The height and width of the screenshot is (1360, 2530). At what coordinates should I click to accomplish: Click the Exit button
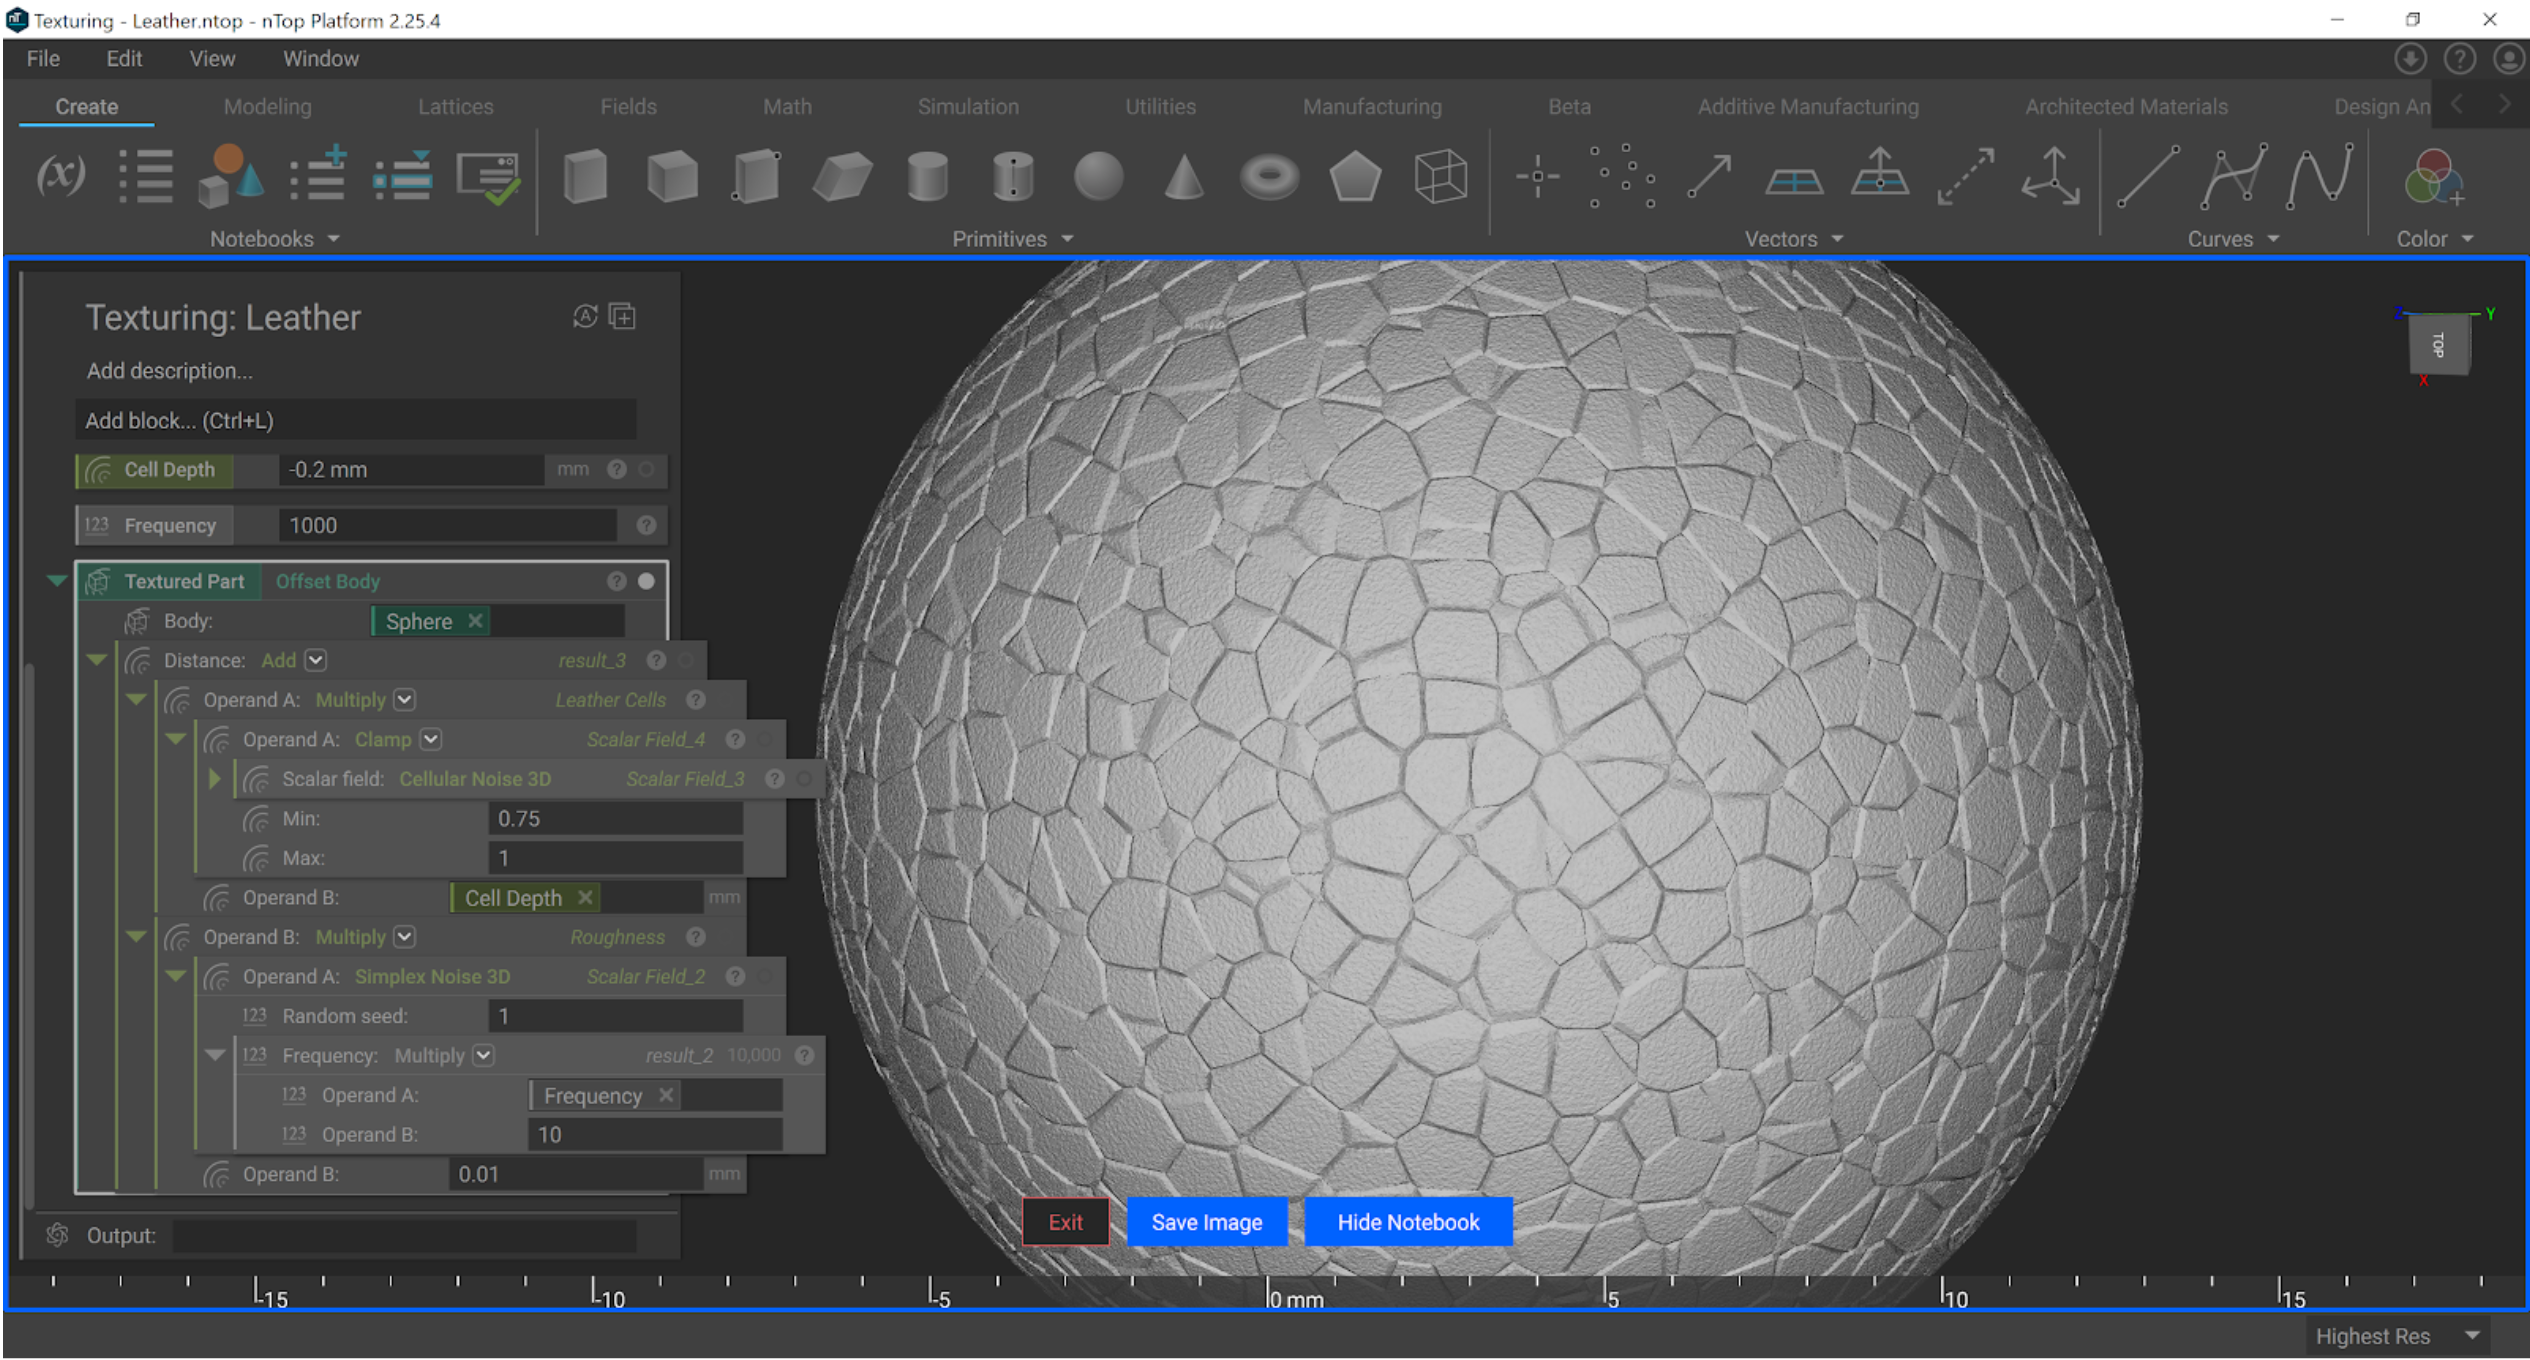1065,1222
